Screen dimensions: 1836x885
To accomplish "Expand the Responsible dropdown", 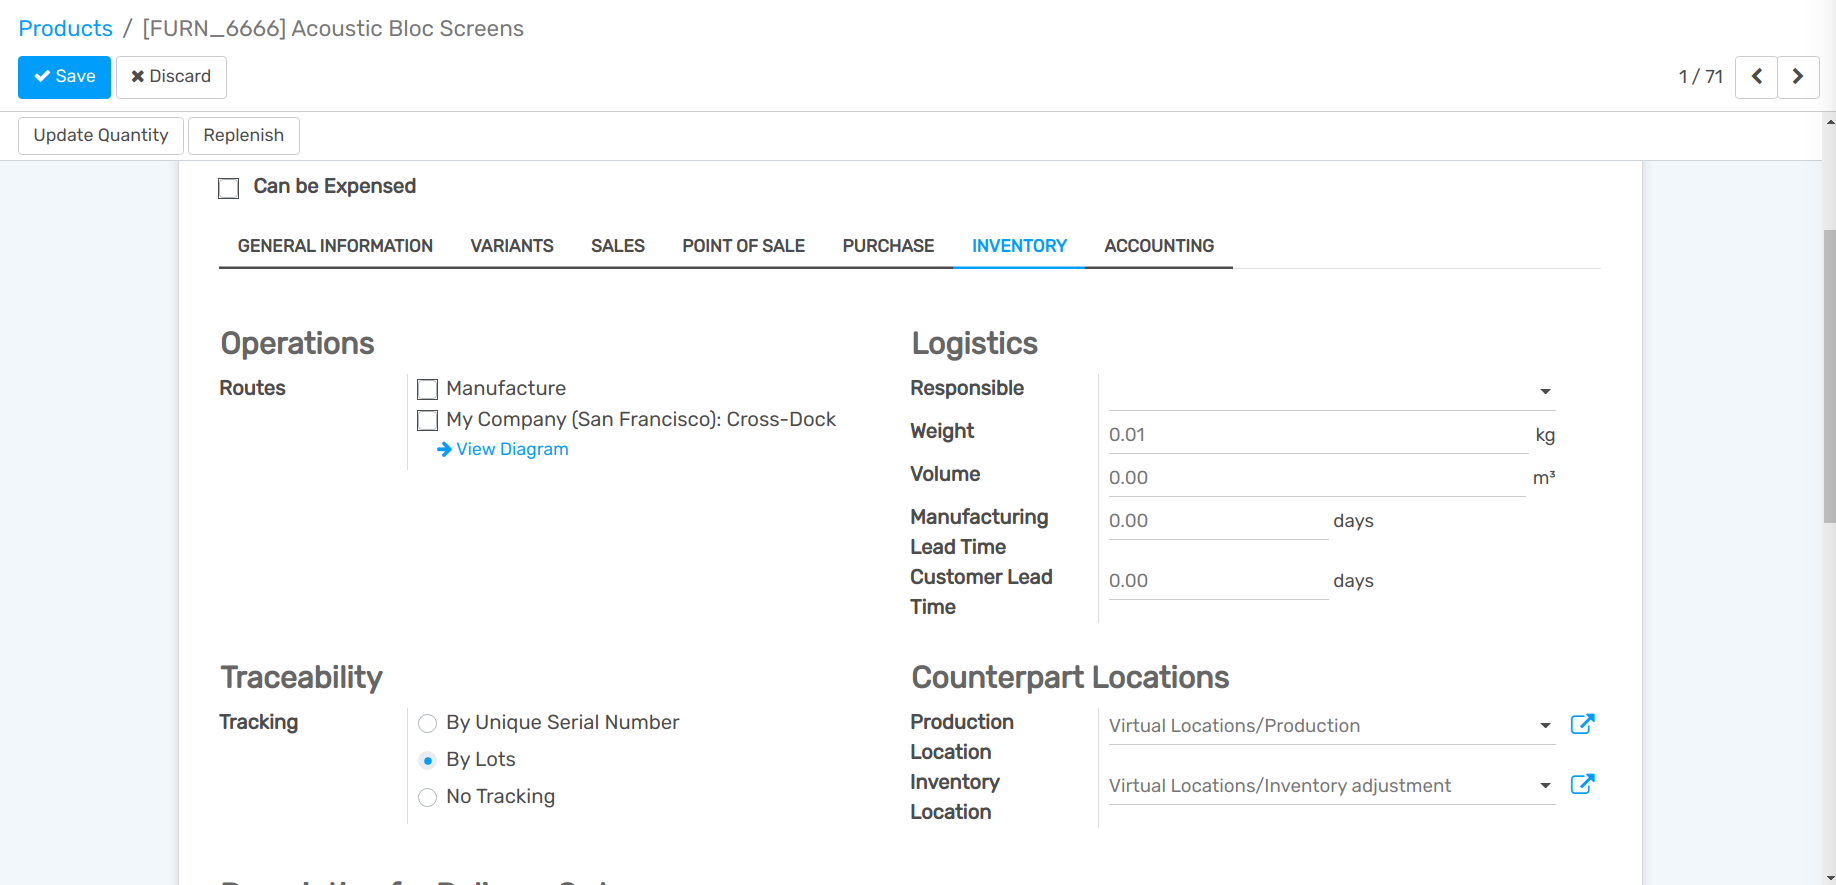I will tap(1545, 391).
